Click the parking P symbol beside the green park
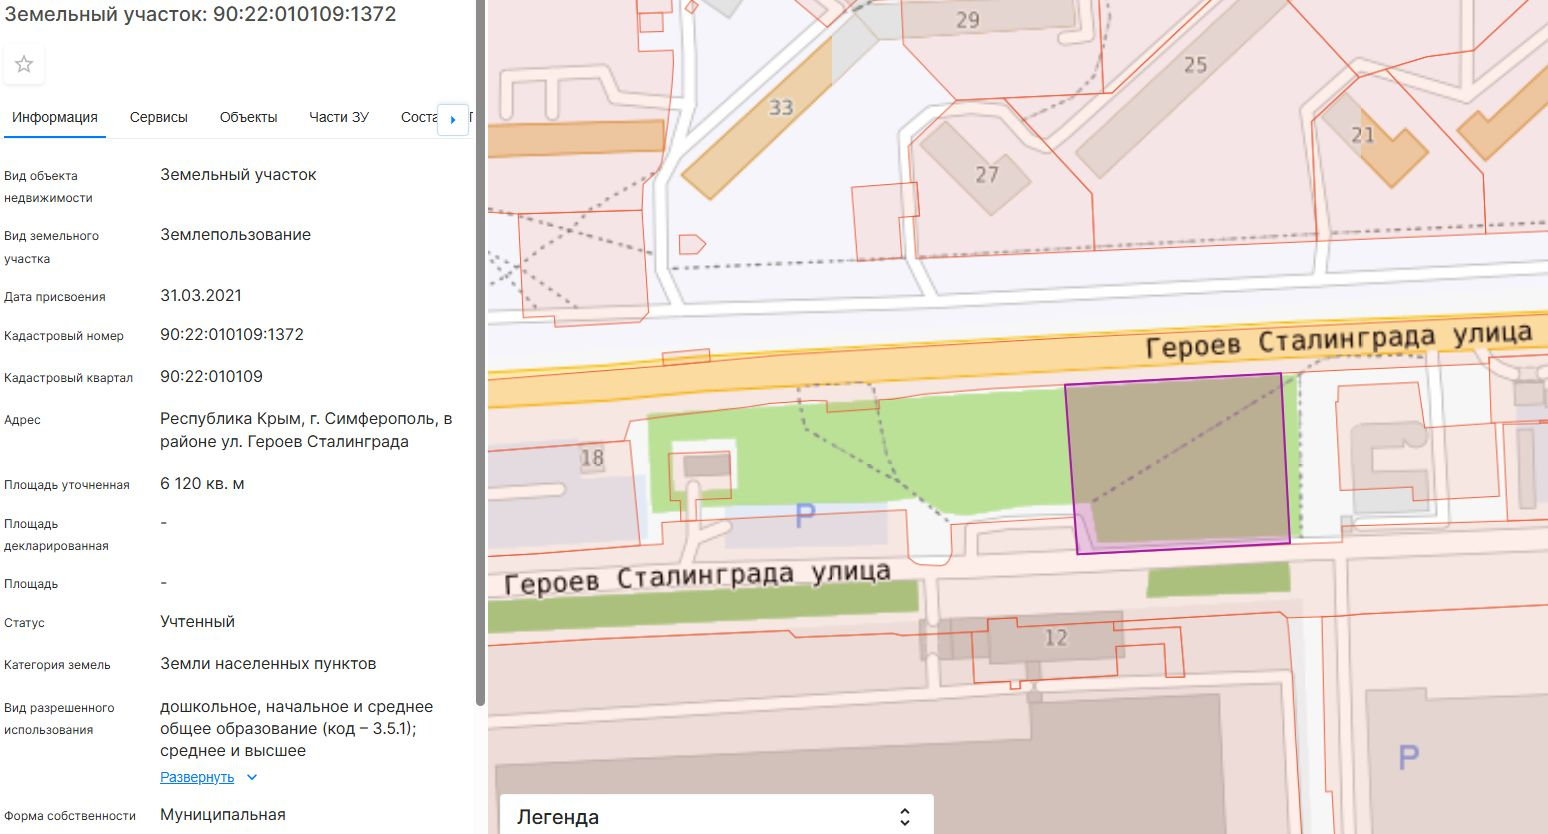1548x834 pixels. [x=805, y=516]
